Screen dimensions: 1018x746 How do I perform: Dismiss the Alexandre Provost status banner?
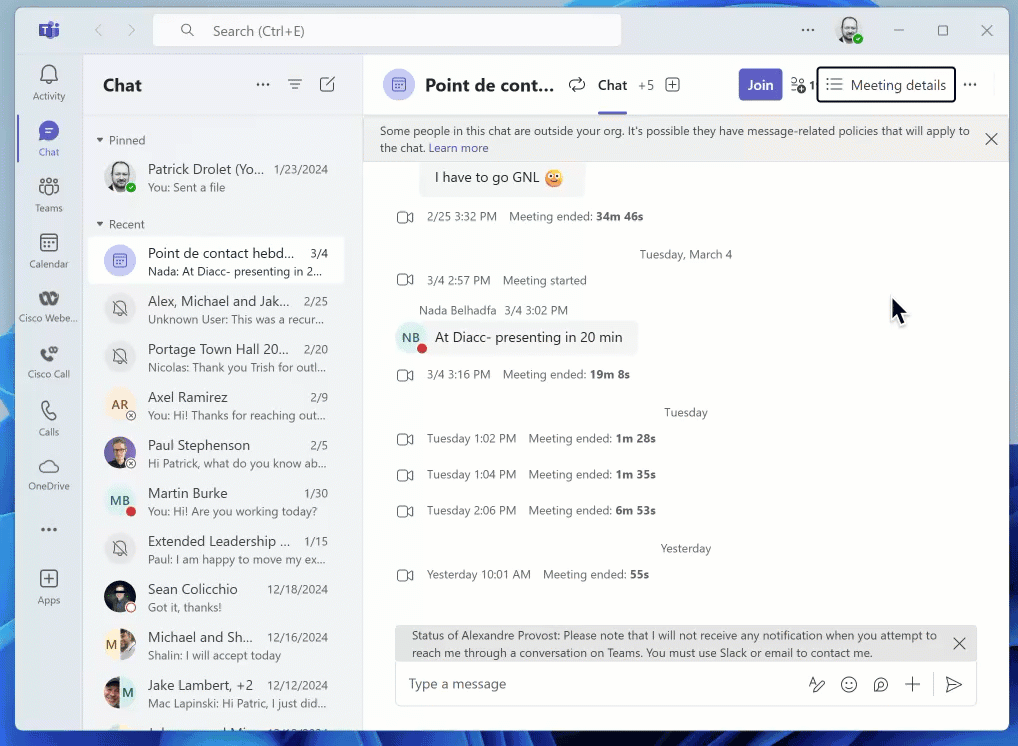959,644
